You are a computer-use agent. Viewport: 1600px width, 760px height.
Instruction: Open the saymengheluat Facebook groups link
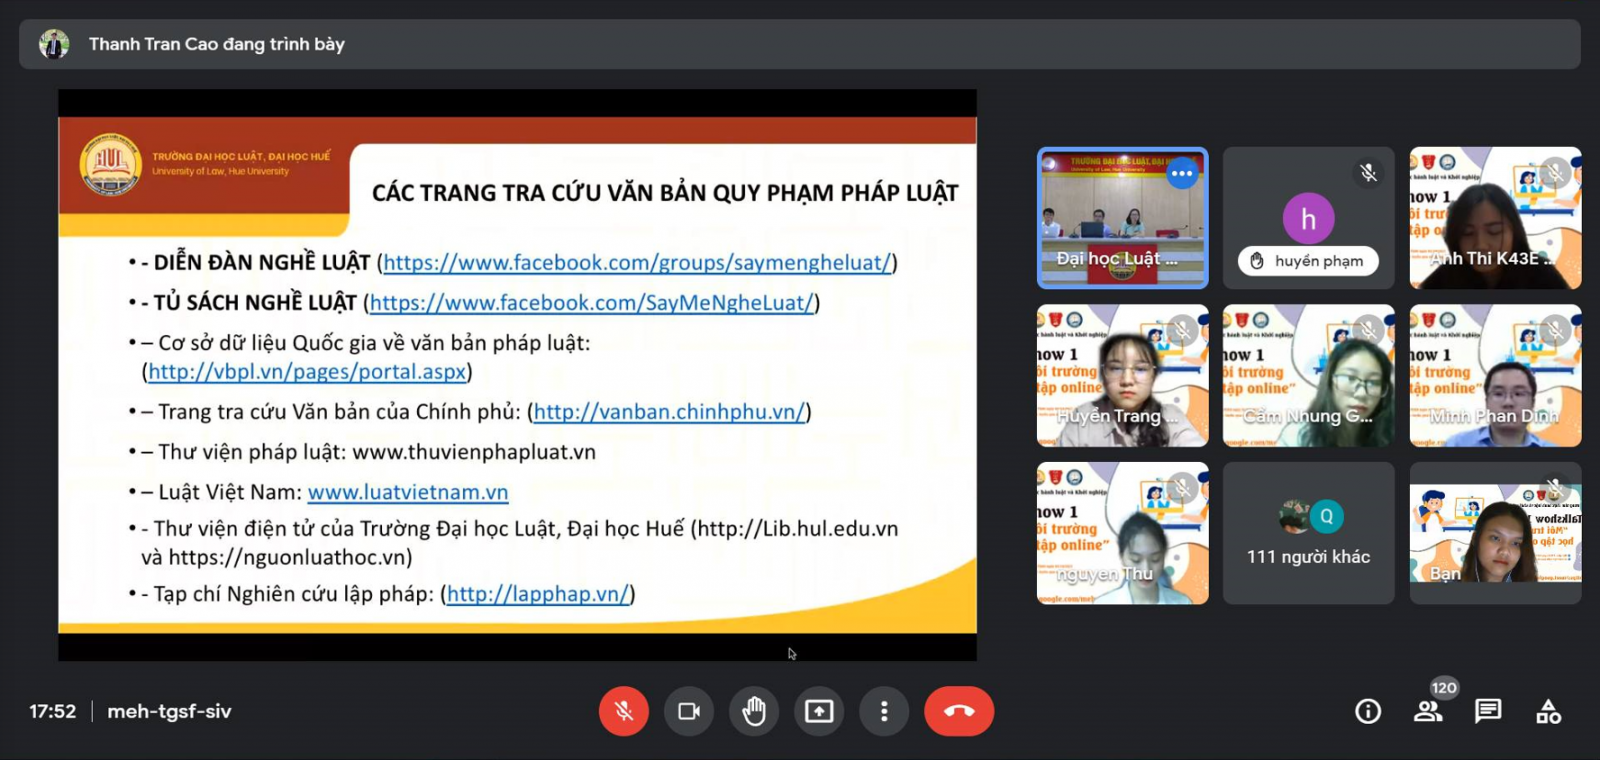(637, 263)
